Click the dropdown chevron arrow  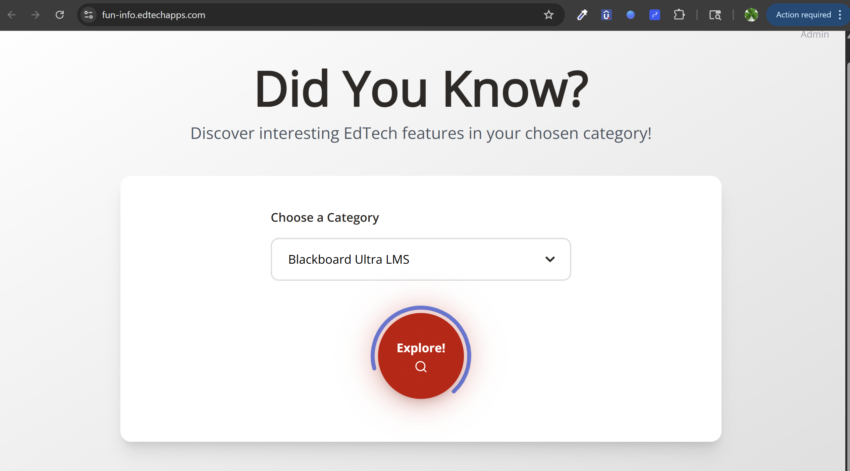(x=550, y=259)
